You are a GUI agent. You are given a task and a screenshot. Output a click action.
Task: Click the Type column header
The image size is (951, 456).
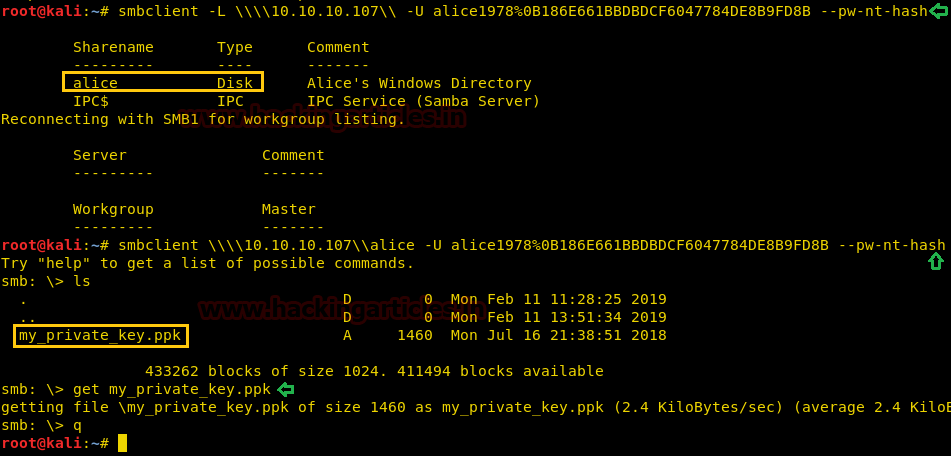(x=235, y=47)
